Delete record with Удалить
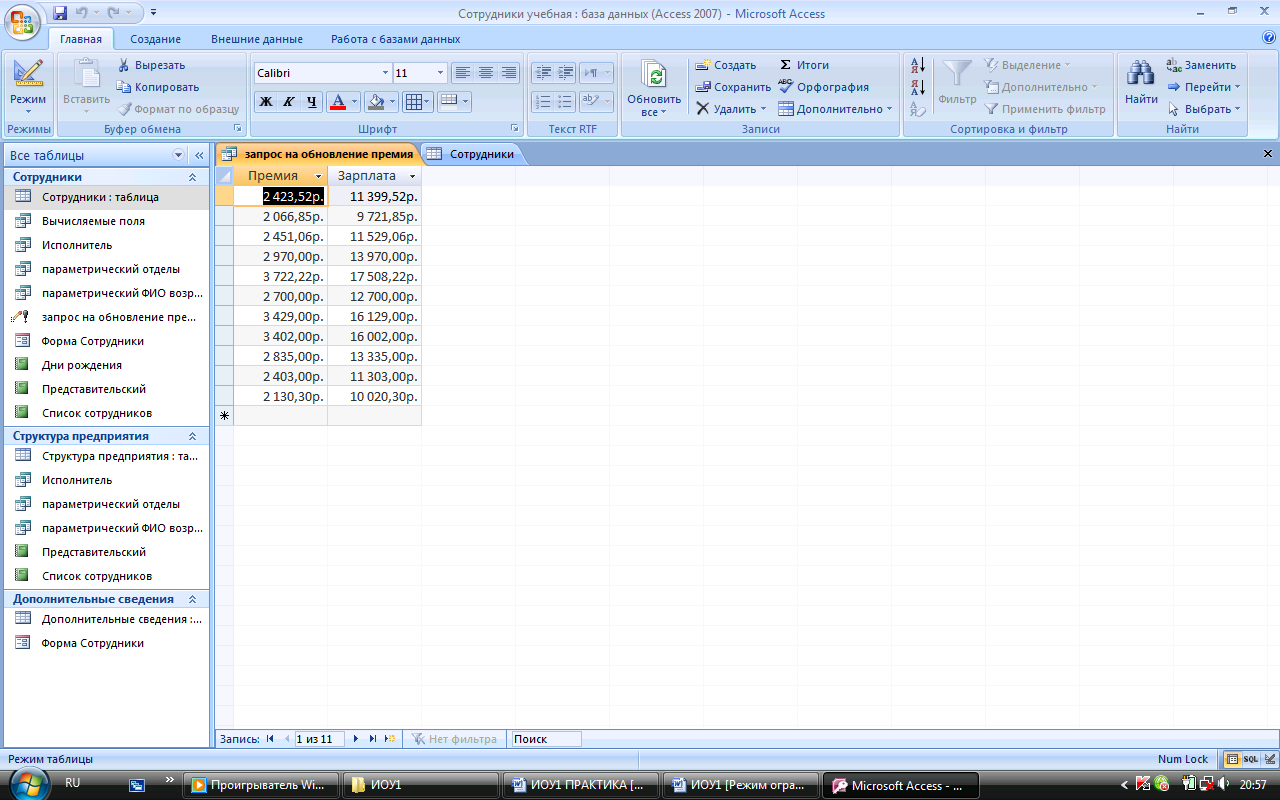The height and width of the screenshot is (800, 1280). (x=731, y=109)
